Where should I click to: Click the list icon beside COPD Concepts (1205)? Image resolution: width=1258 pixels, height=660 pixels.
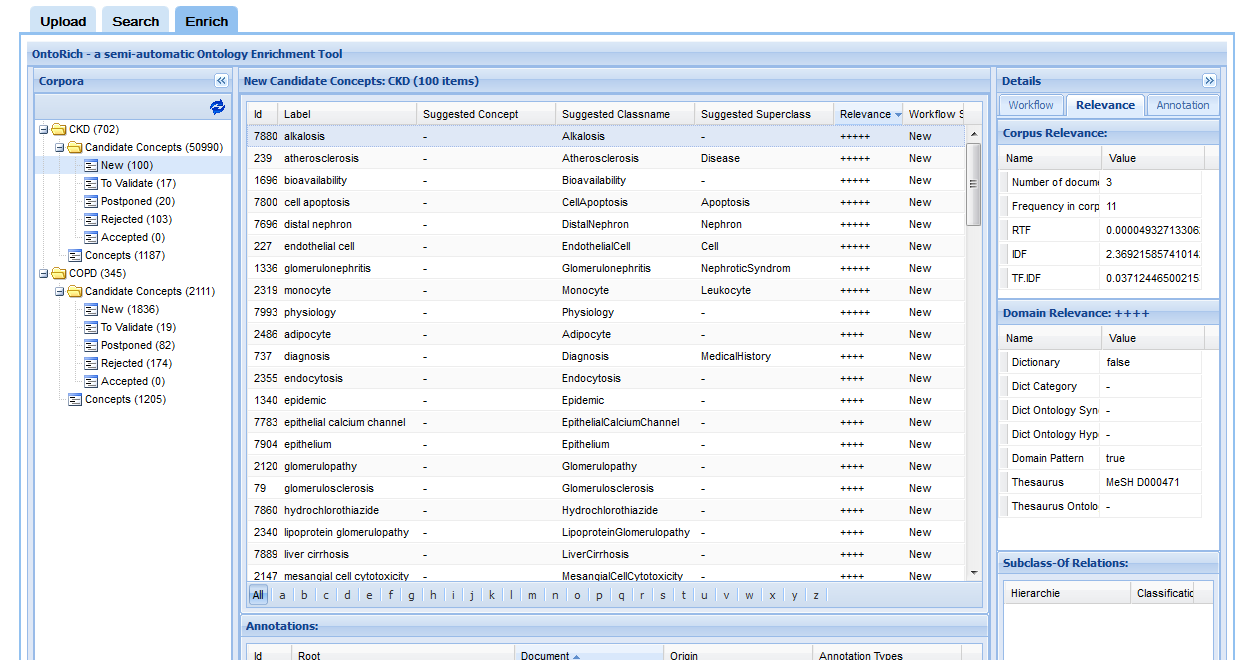pos(75,400)
